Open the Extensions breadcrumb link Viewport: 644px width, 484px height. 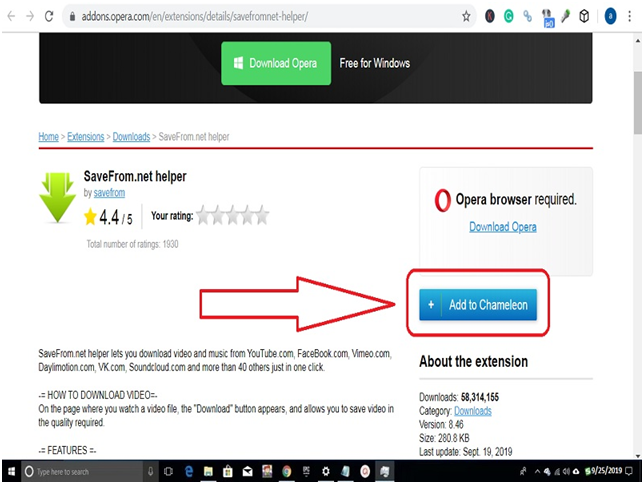click(85, 136)
